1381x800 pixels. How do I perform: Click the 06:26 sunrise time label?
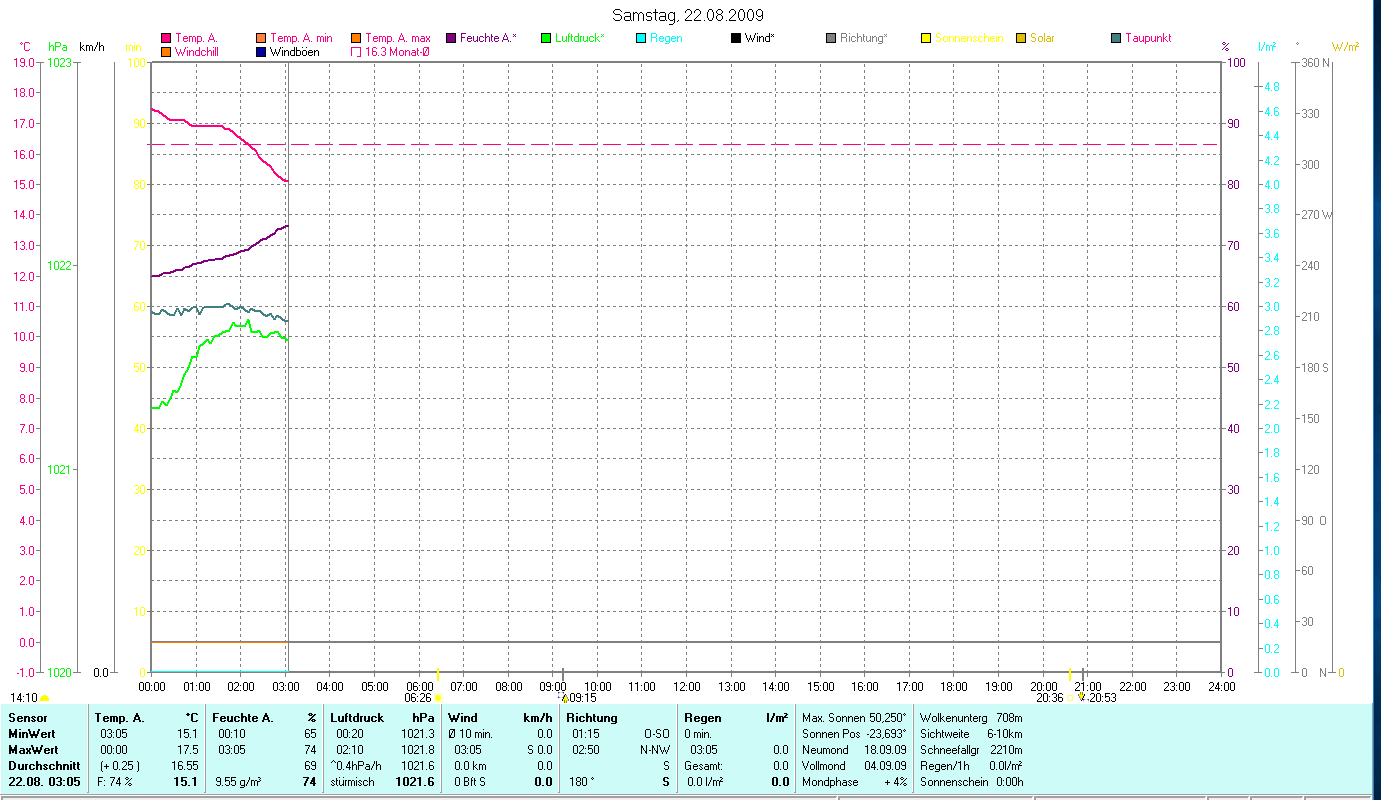pyautogui.click(x=418, y=698)
